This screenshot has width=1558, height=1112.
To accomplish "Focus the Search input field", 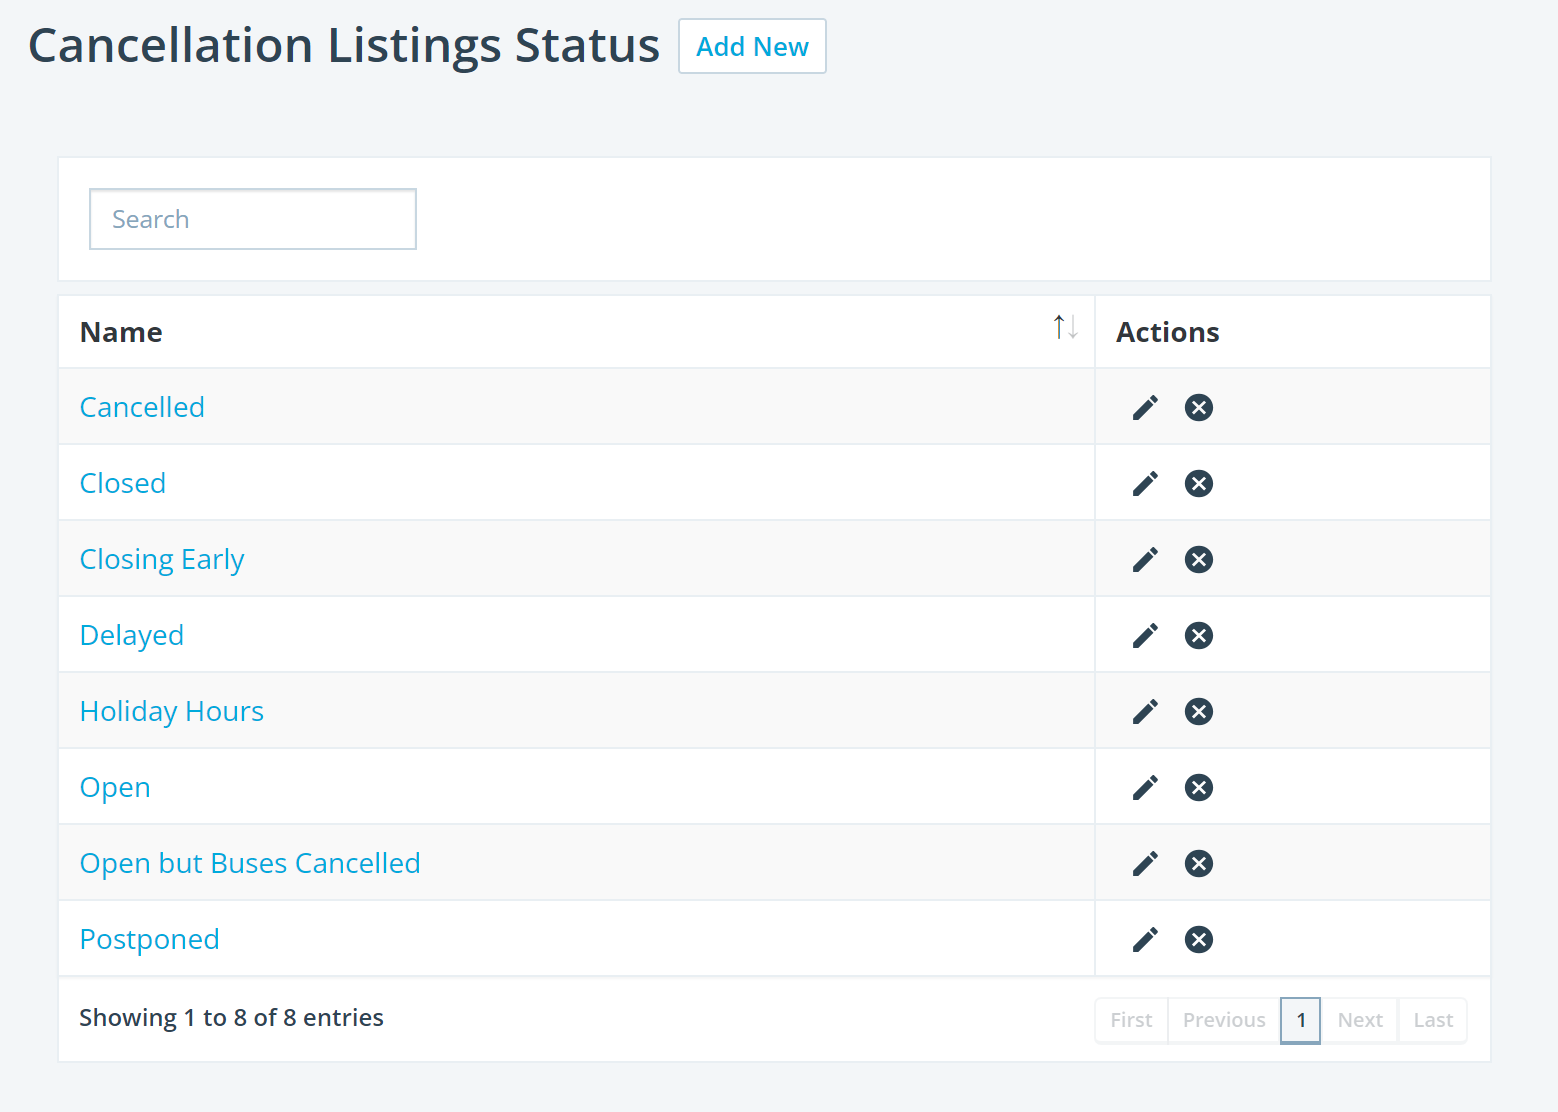I will (253, 219).
